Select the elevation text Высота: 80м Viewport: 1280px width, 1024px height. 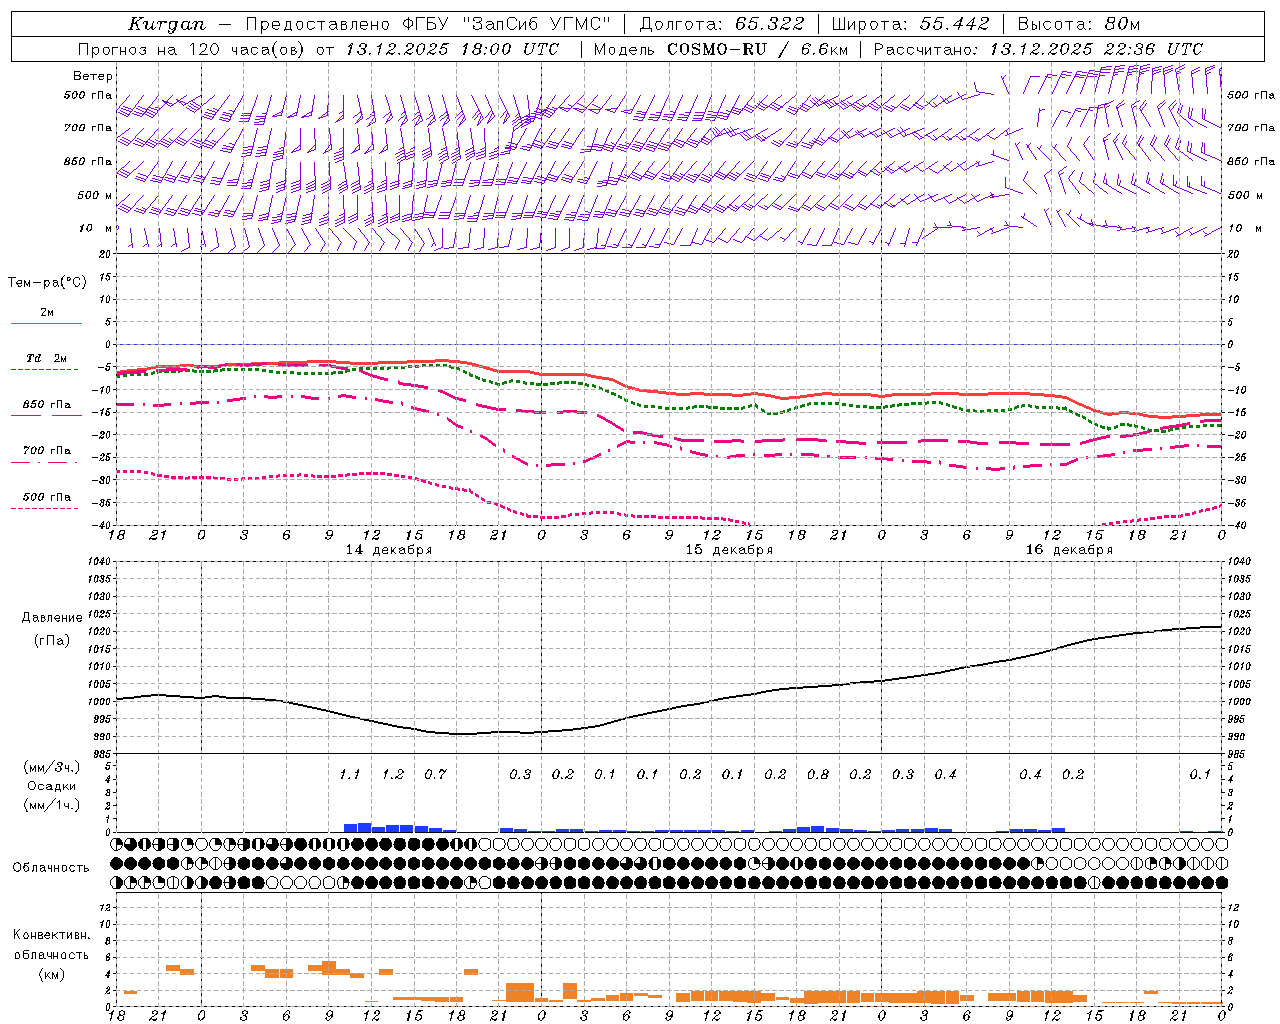[x=1079, y=24]
